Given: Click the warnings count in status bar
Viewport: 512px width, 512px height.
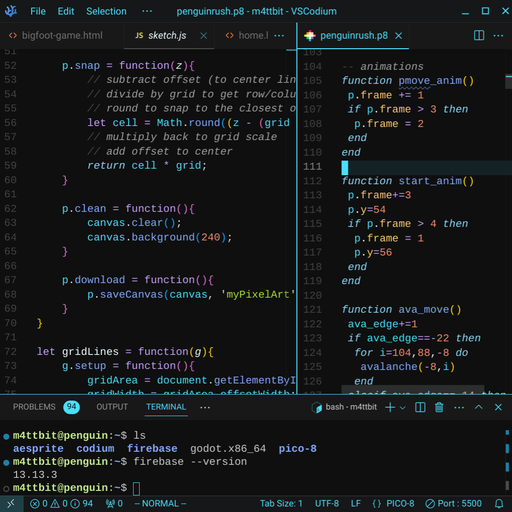Looking at the screenshot, I should coord(59,503).
